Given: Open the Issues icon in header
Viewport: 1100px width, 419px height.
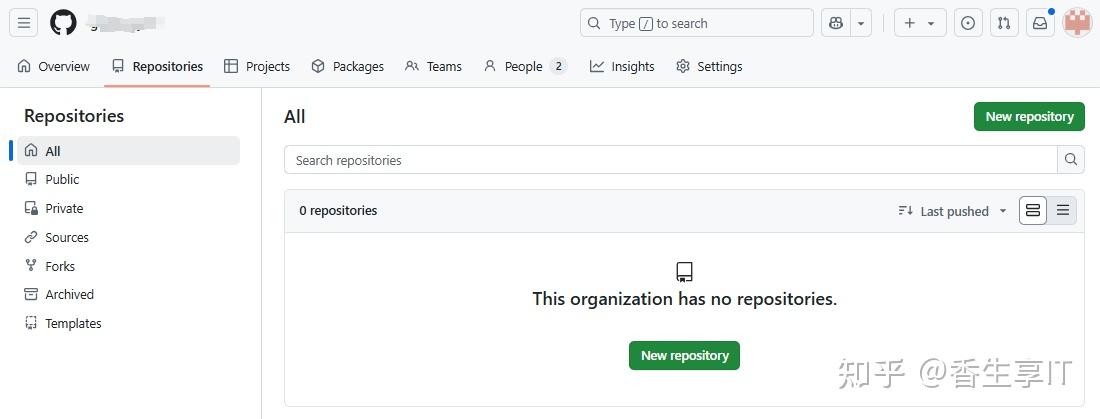Looking at the screenshot, I should (967, 23).
